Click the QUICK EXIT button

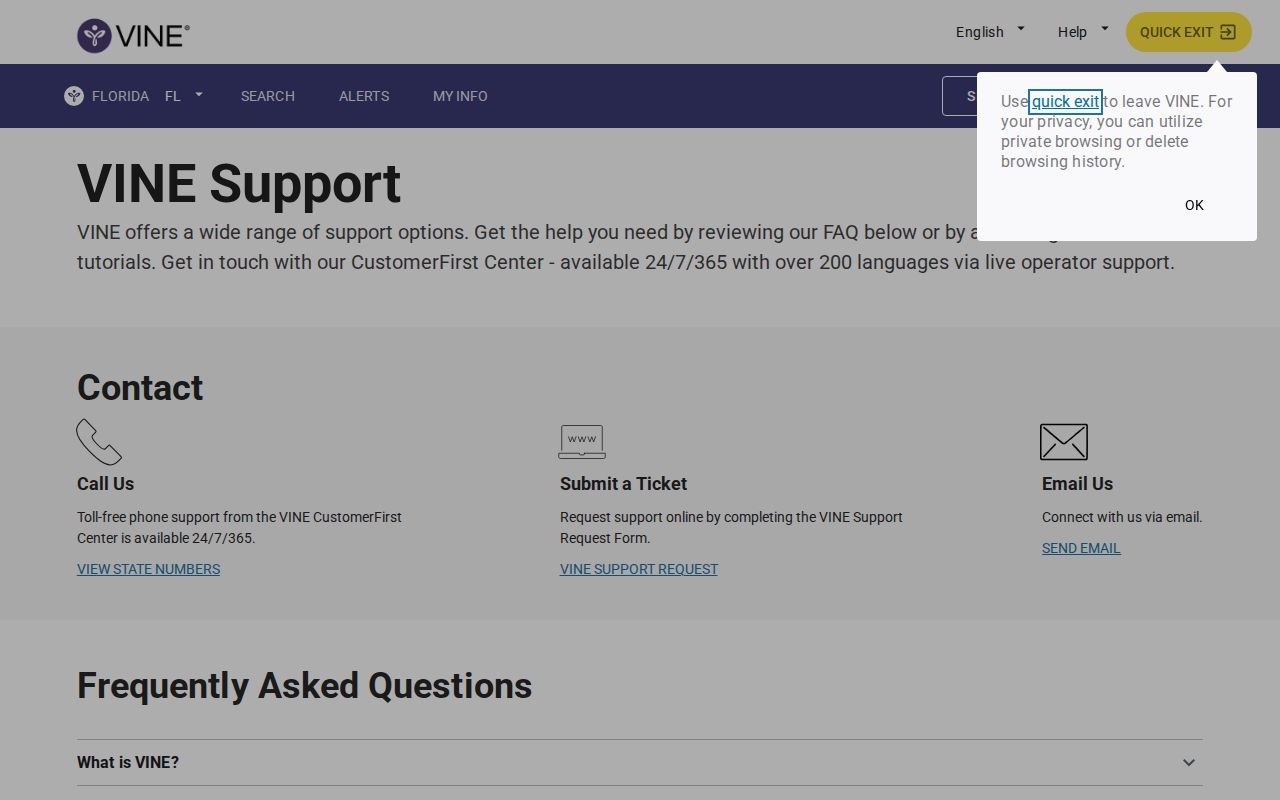click(1189, 32)
